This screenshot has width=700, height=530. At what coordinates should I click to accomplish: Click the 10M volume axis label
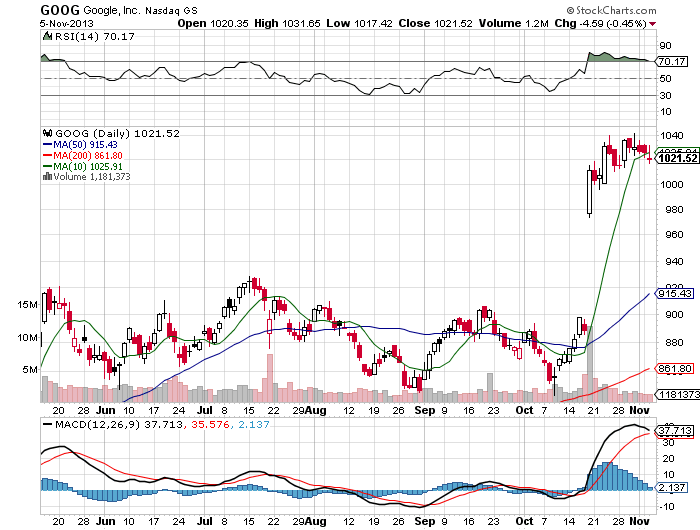[28, 338]
